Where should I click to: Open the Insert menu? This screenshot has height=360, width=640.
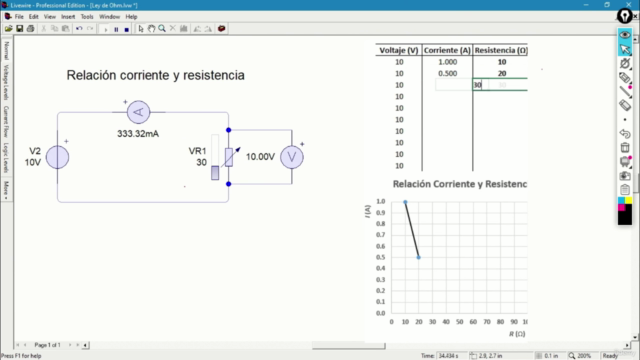pyautogui.click(x=68, y=17)
